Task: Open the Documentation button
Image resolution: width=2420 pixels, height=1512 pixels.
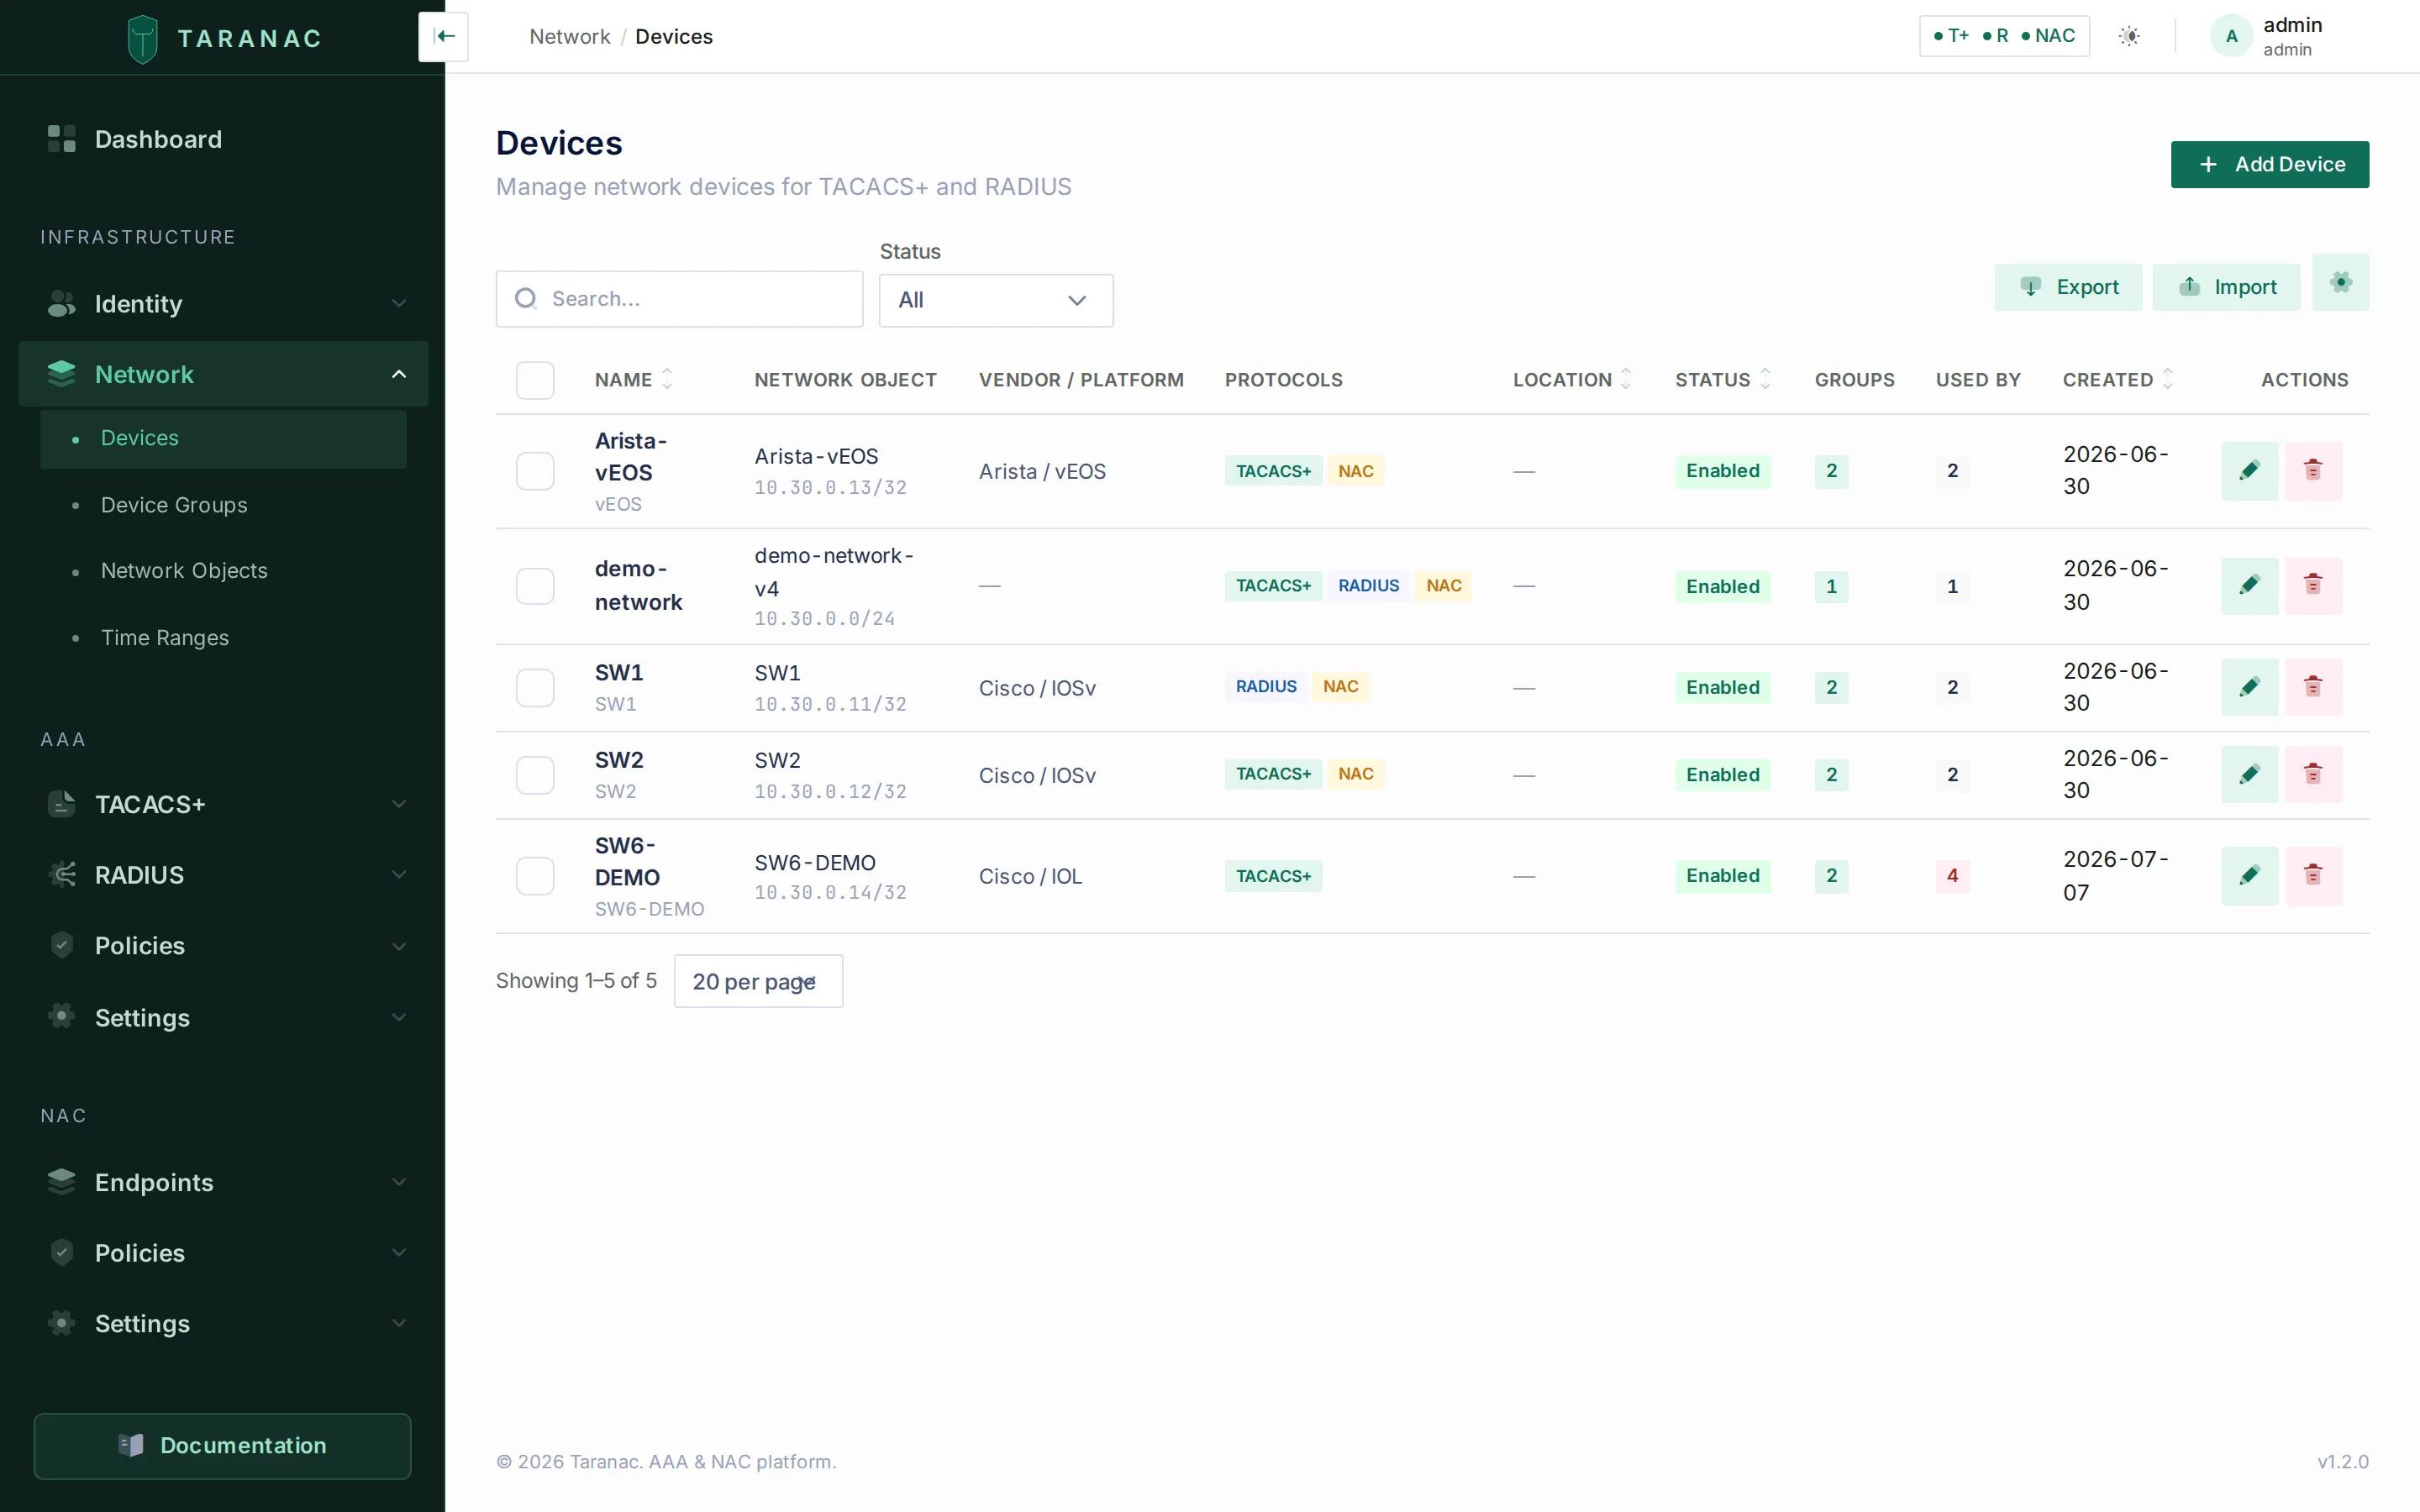Action: 222,1446
